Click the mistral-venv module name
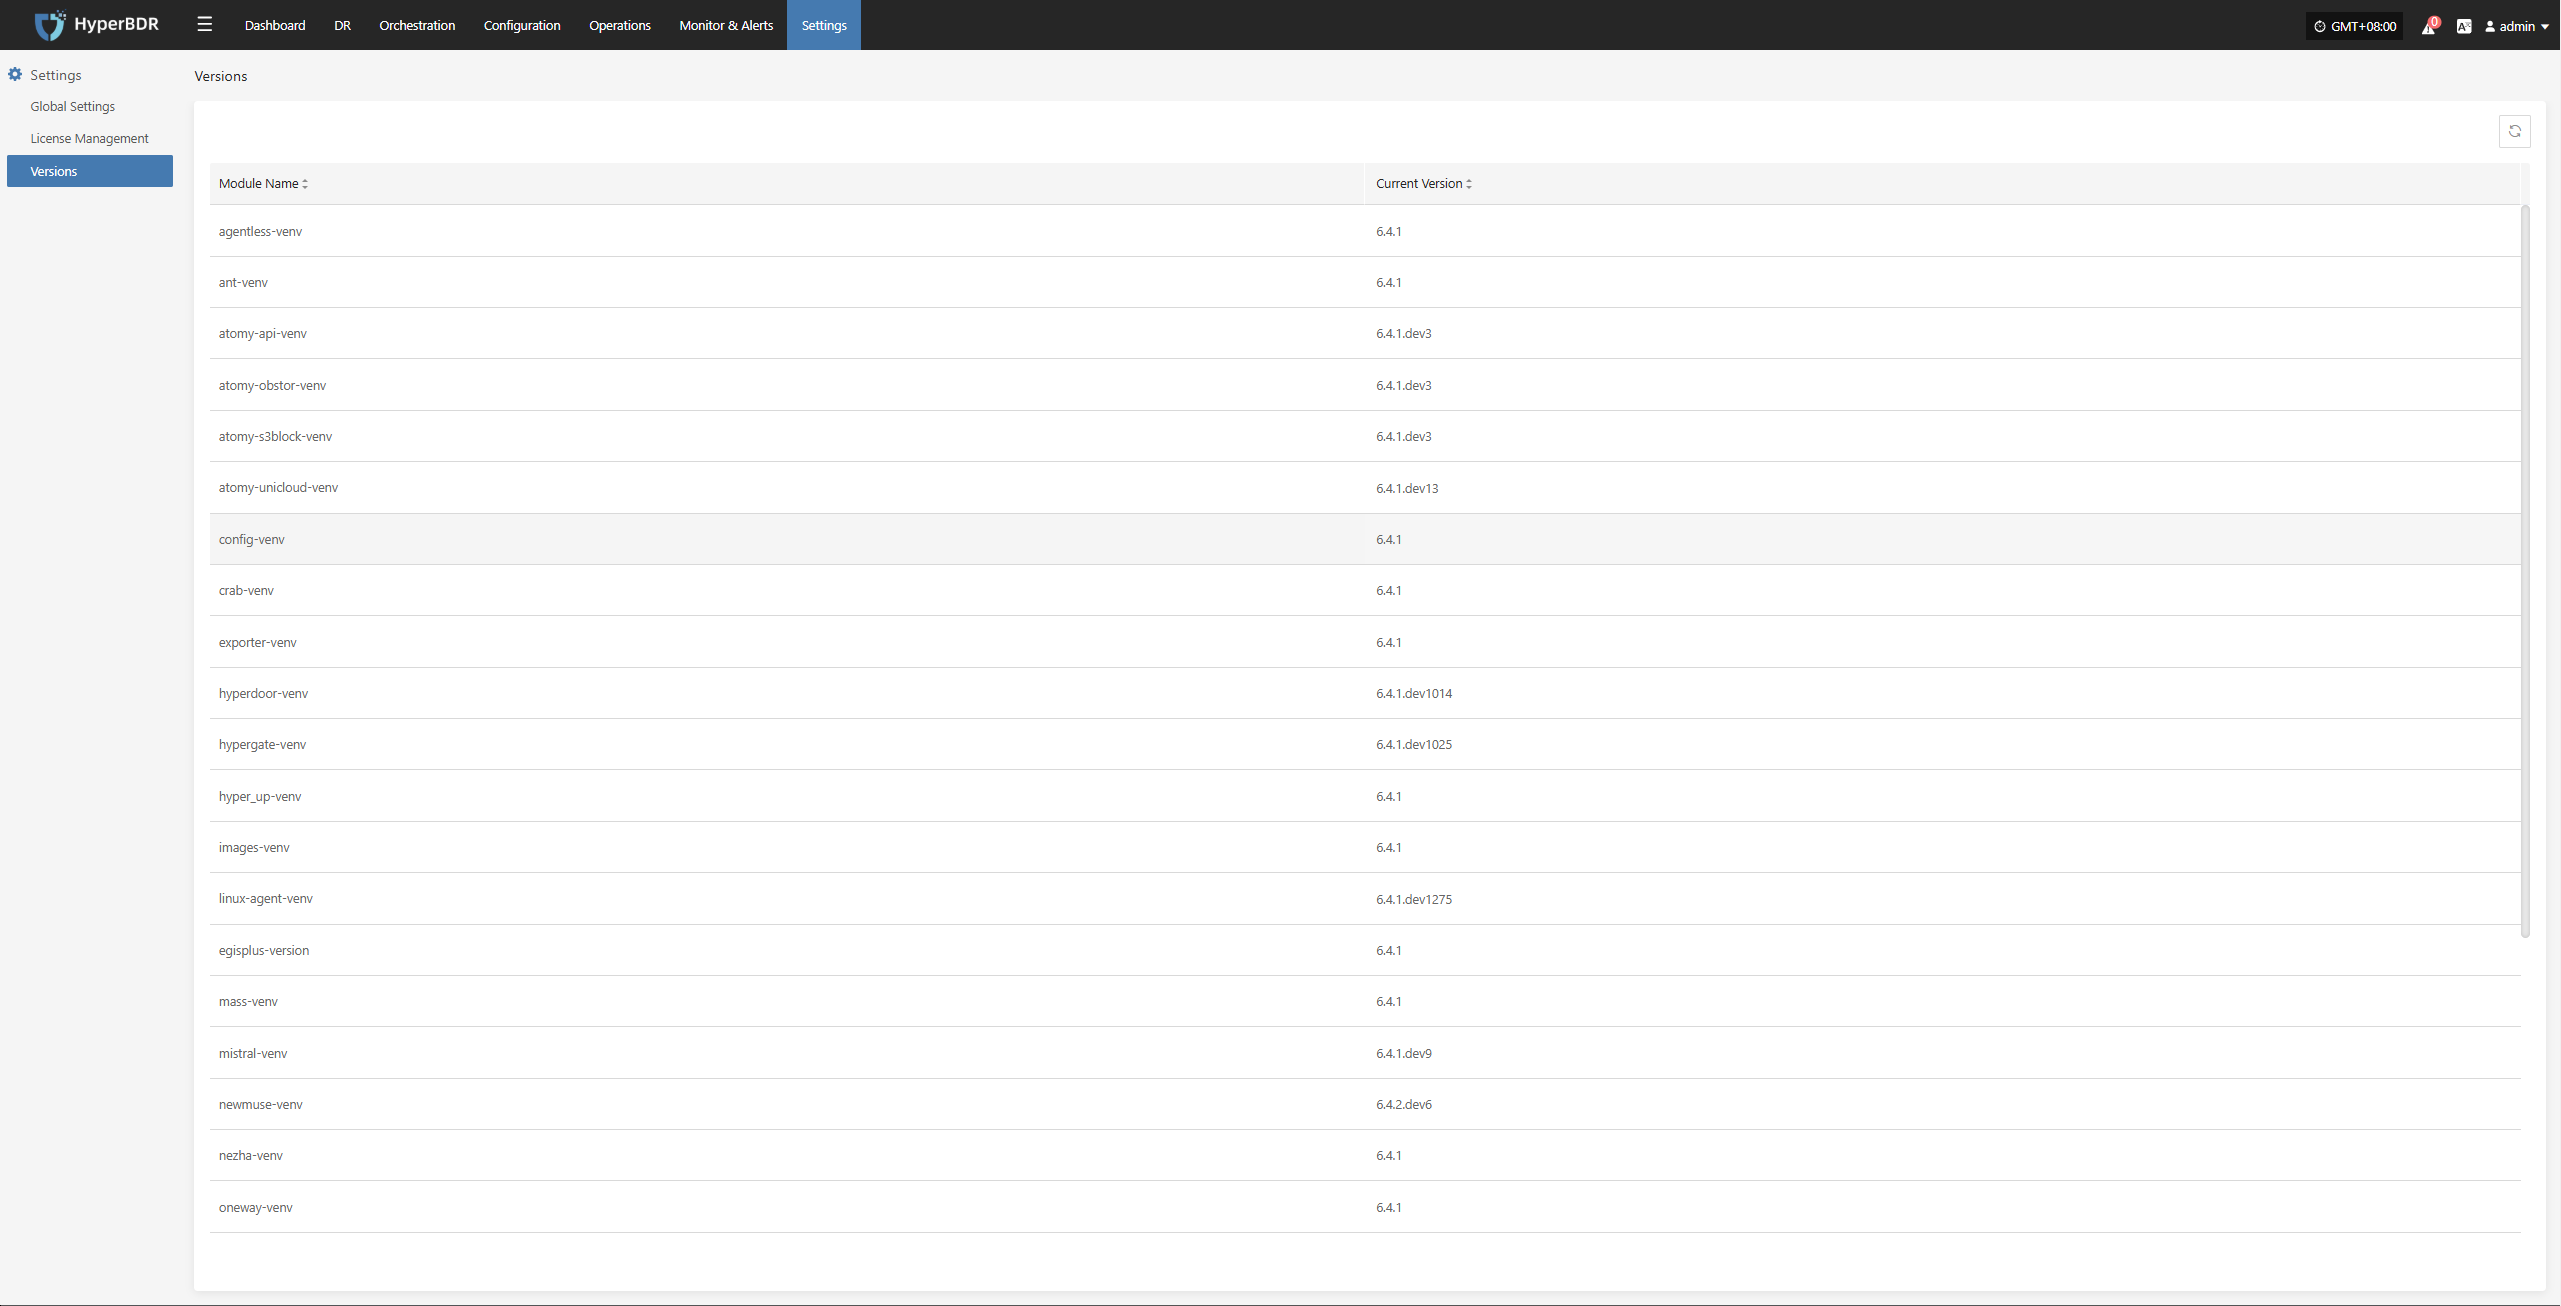The width and height of the screenshot is (2561, 1306). [x=253, y=1053]
